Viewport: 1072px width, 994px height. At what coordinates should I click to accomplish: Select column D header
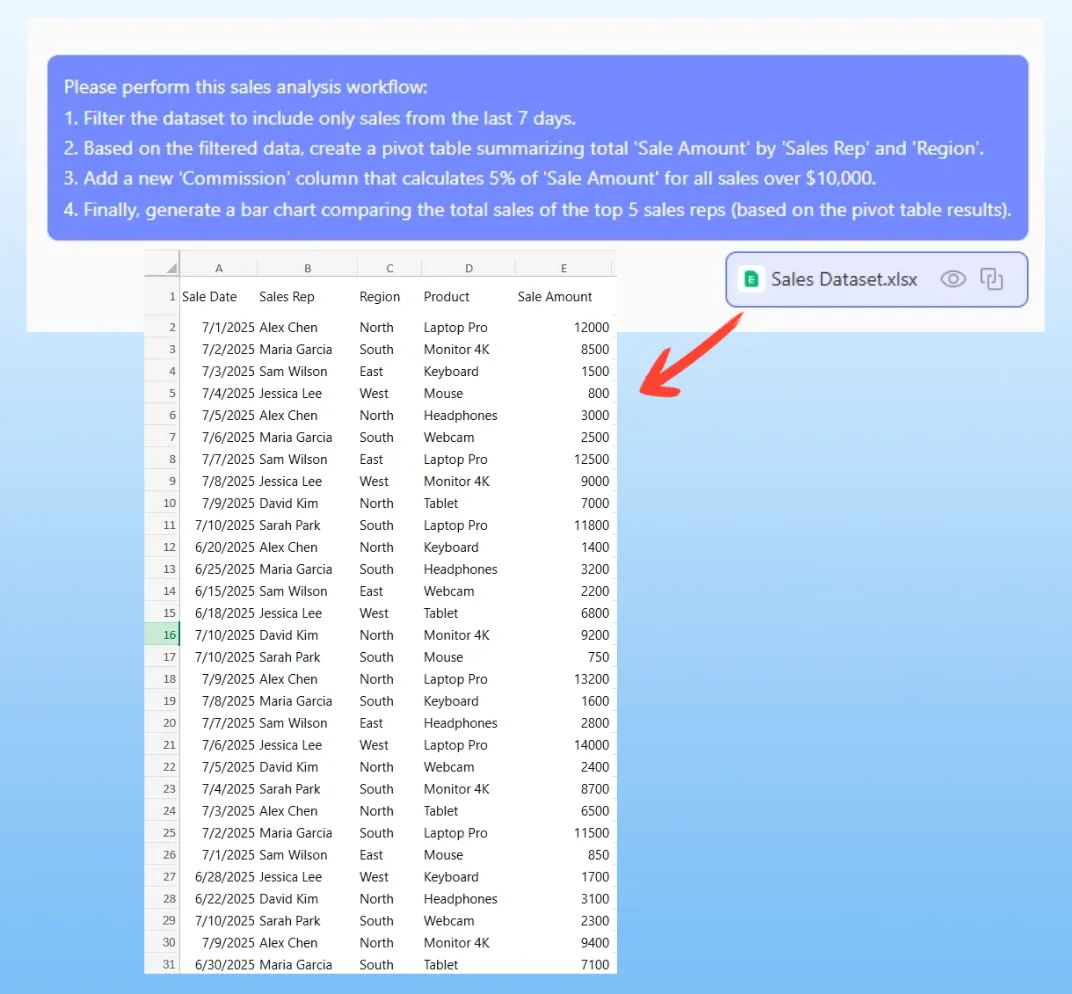(x=468, y=268)
